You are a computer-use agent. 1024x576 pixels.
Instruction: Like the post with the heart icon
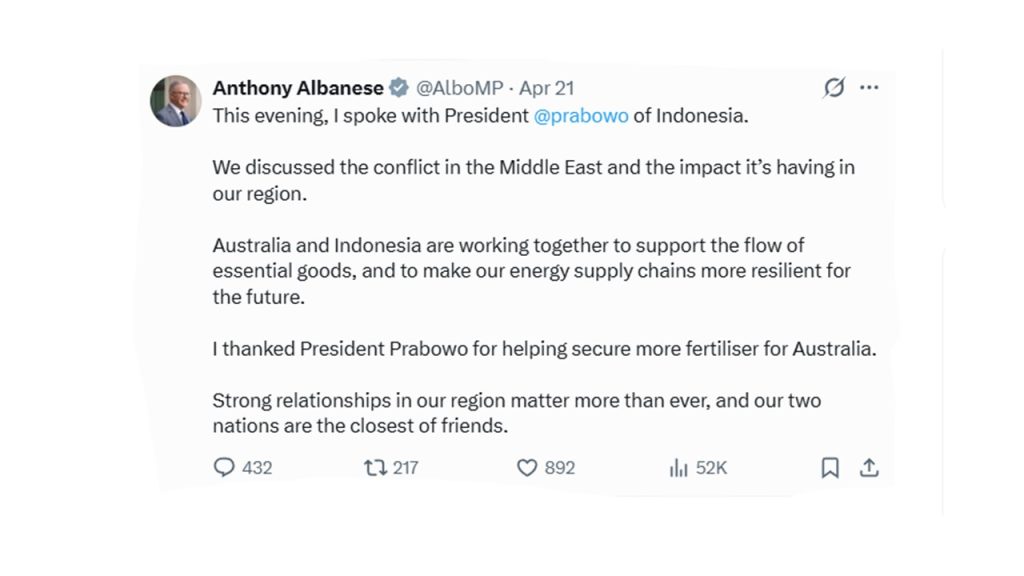tap(527, 467)
